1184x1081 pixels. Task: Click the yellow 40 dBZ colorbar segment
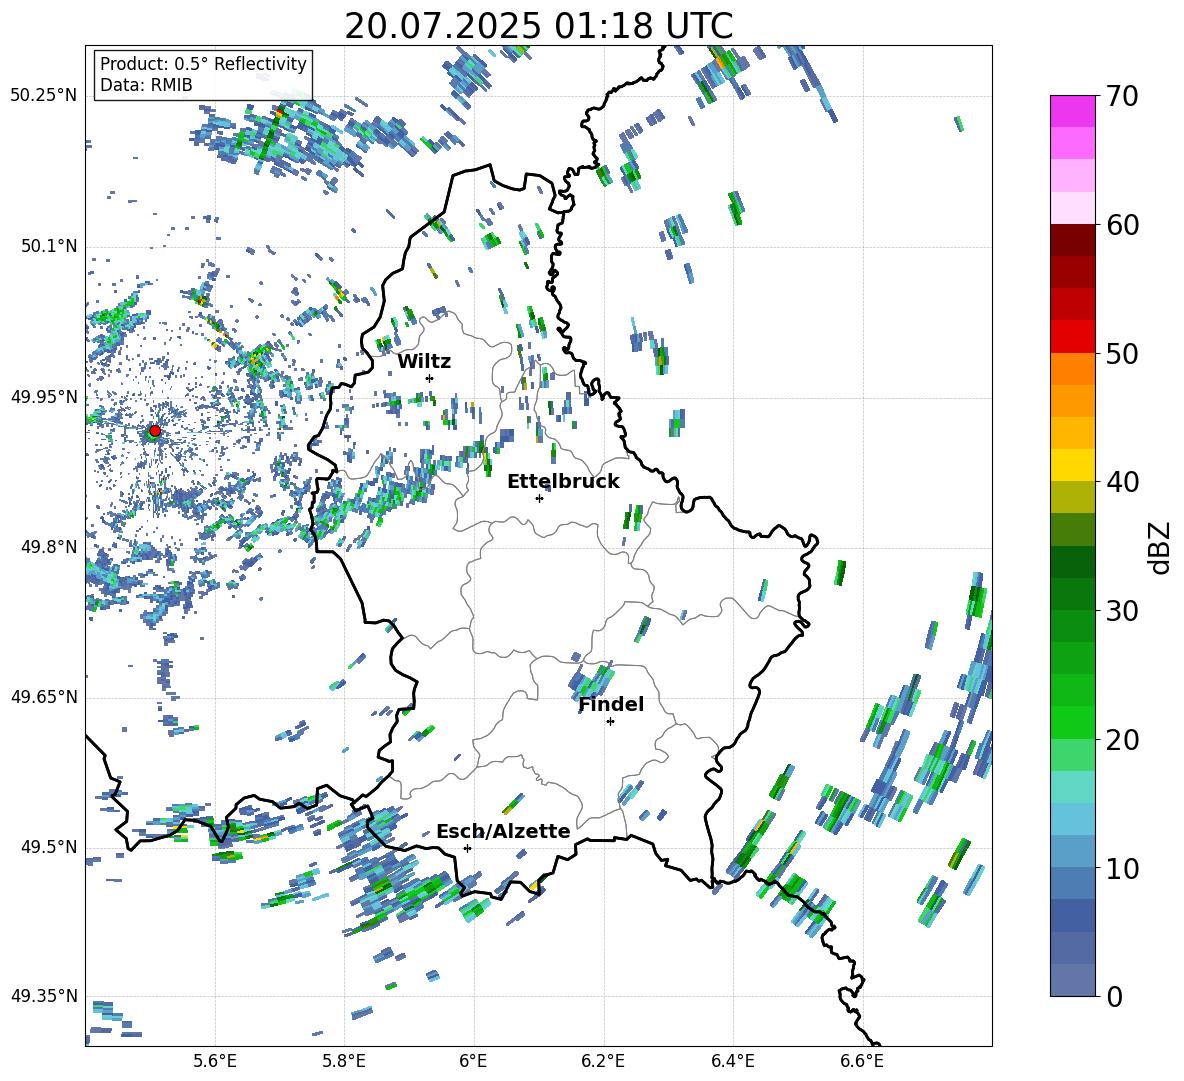pos(1072,465)
